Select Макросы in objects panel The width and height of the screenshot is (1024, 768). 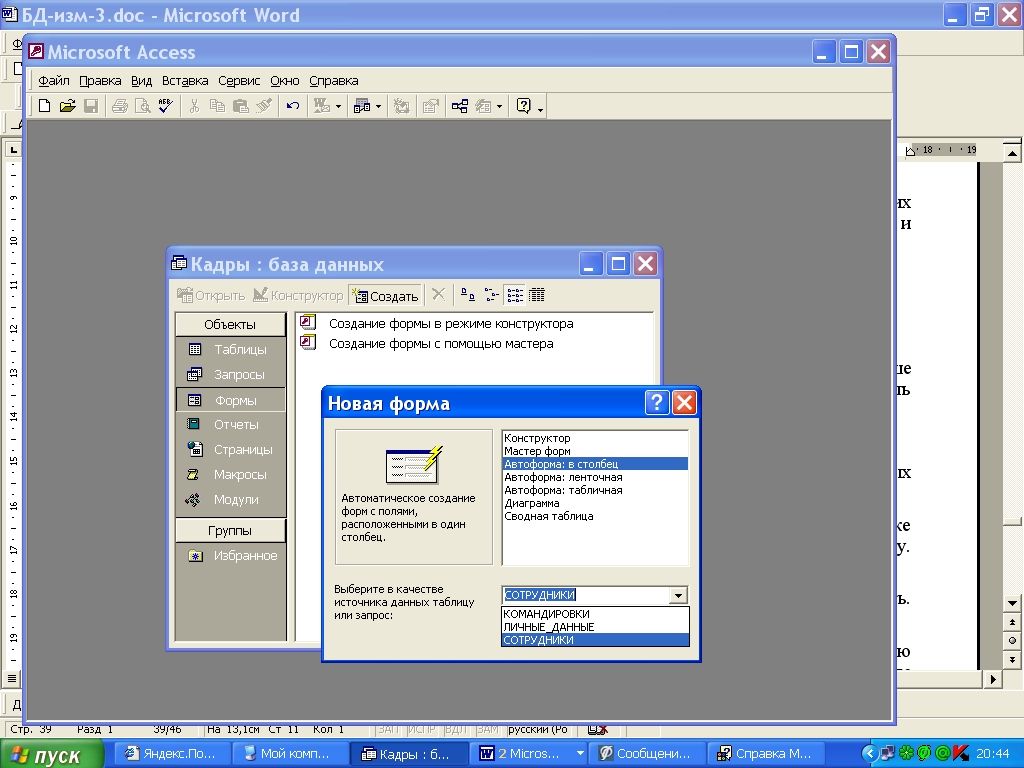[231, 475]
